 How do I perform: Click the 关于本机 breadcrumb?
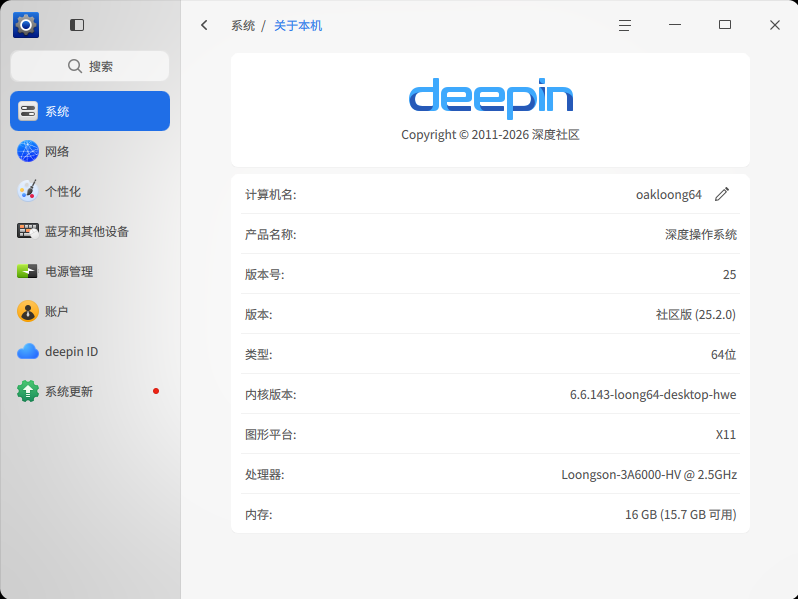point(298,25)
